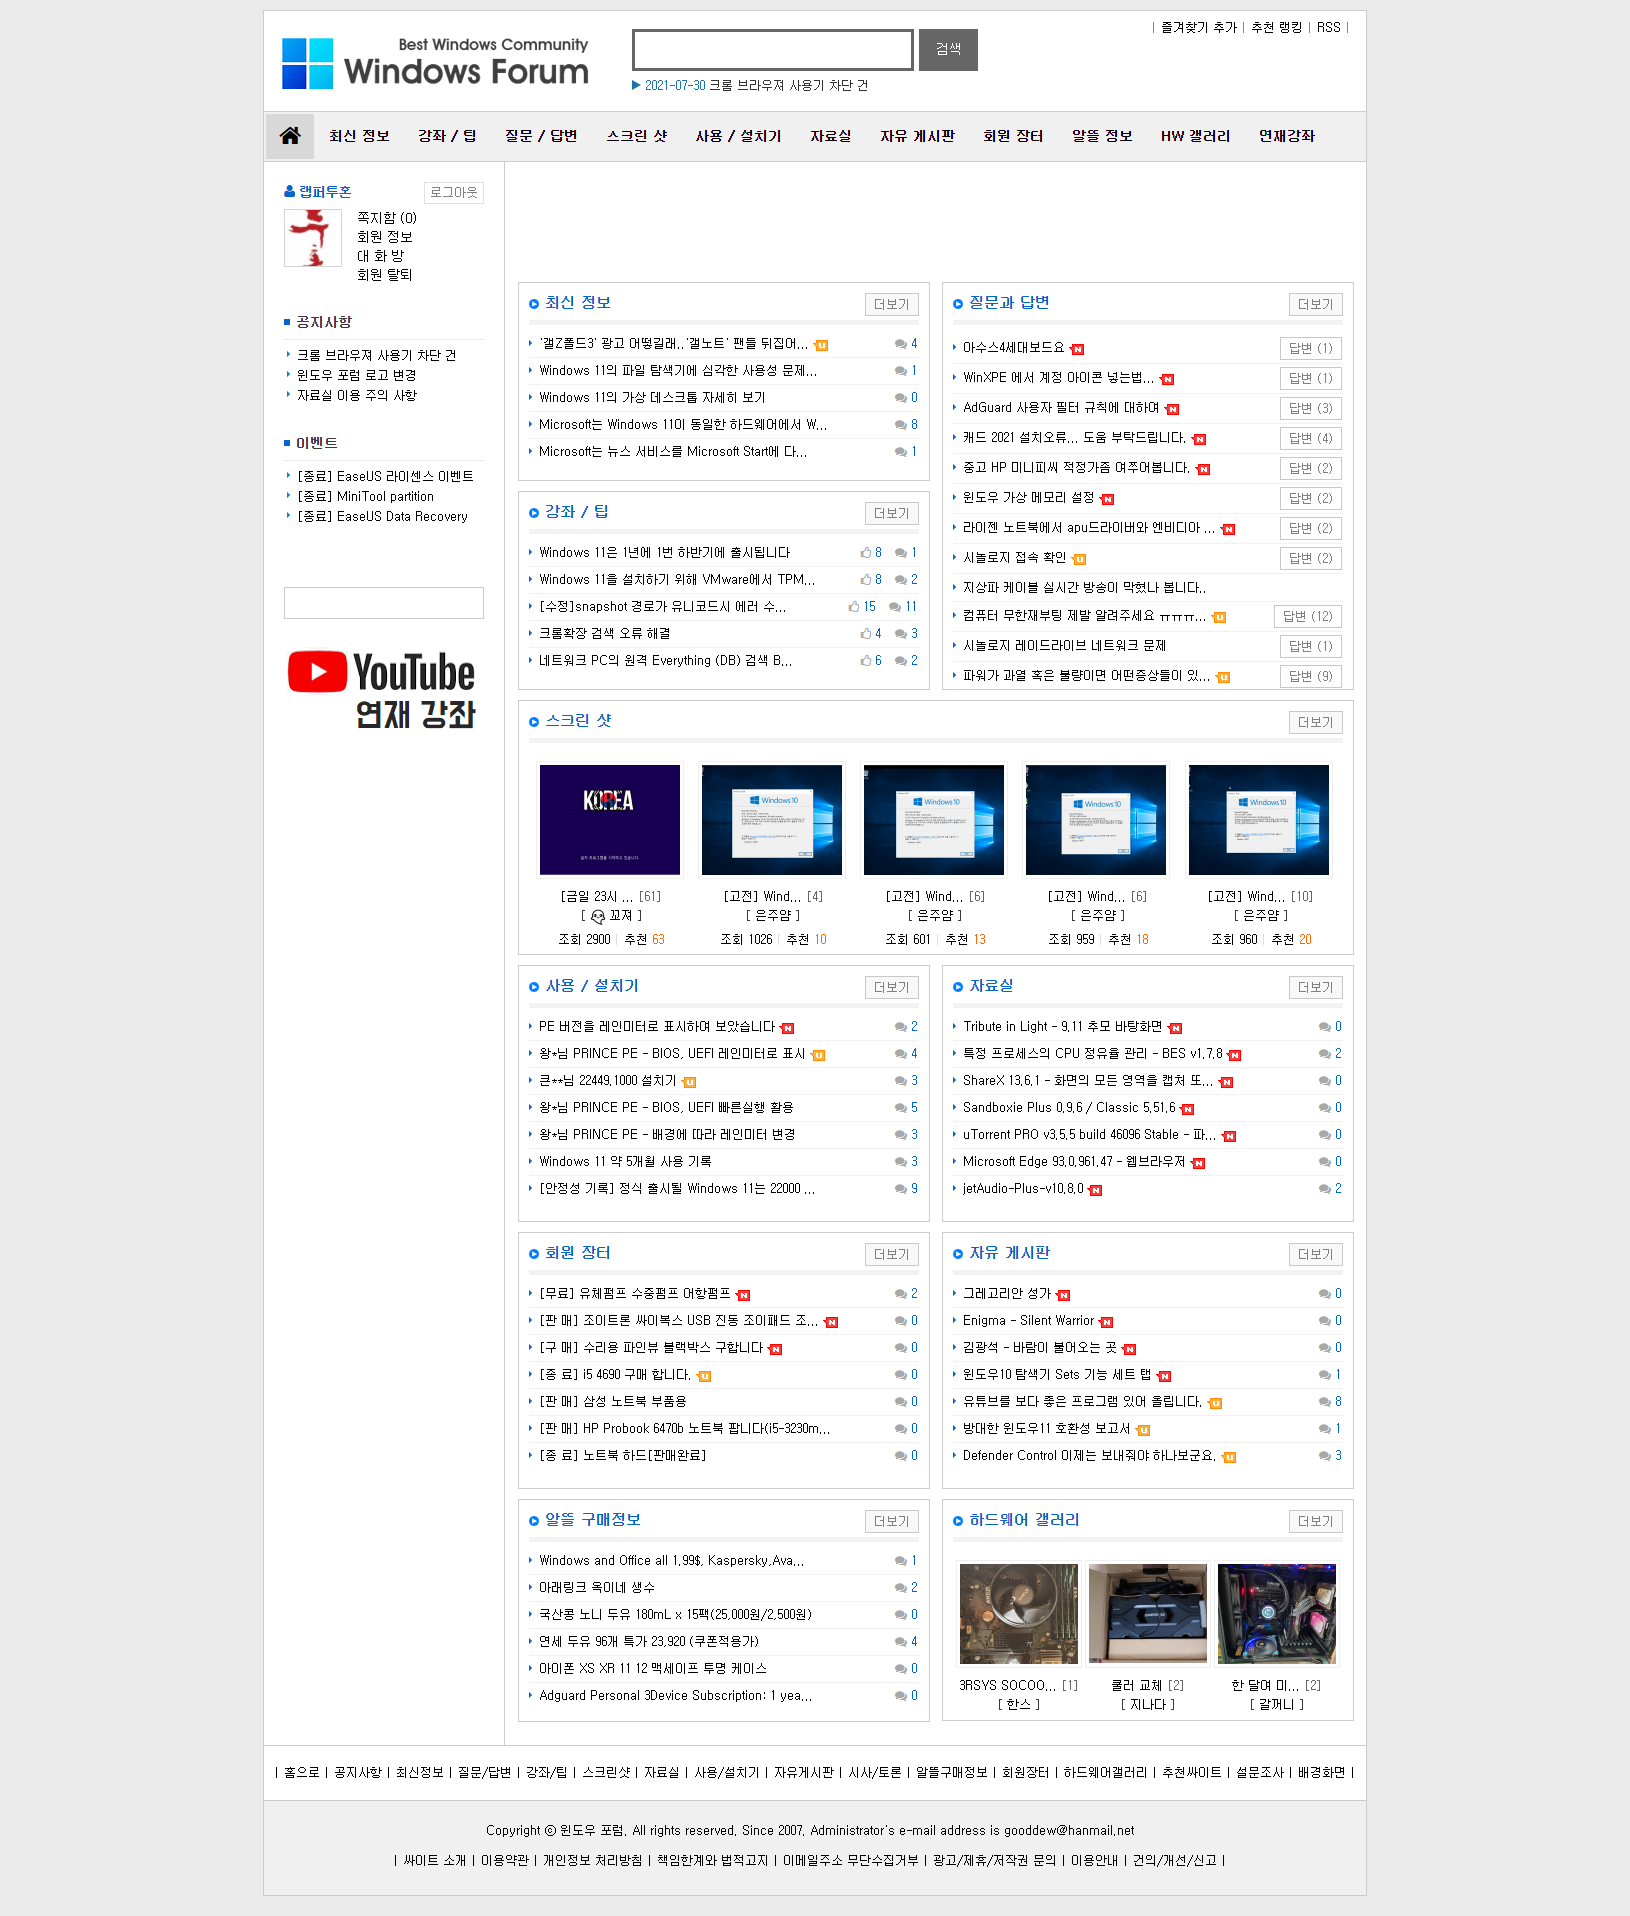Click 더보기 in the 스크린 샷 panel
The height and width of the screenshot is (1916, 1630).
(1316, 722)
